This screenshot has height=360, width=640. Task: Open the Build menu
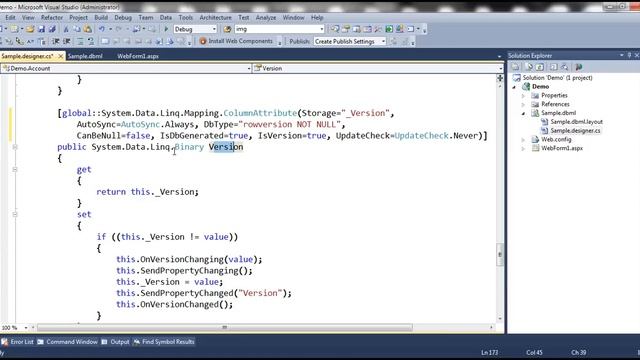pos(101,18)
